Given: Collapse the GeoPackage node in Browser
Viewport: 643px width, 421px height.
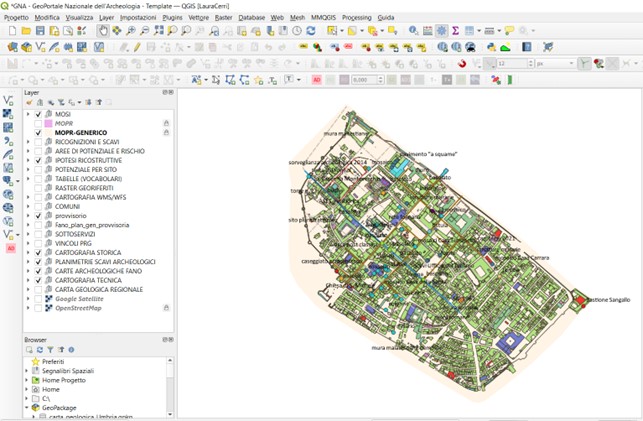Looking at the screenshot, I should click(28, 408).
